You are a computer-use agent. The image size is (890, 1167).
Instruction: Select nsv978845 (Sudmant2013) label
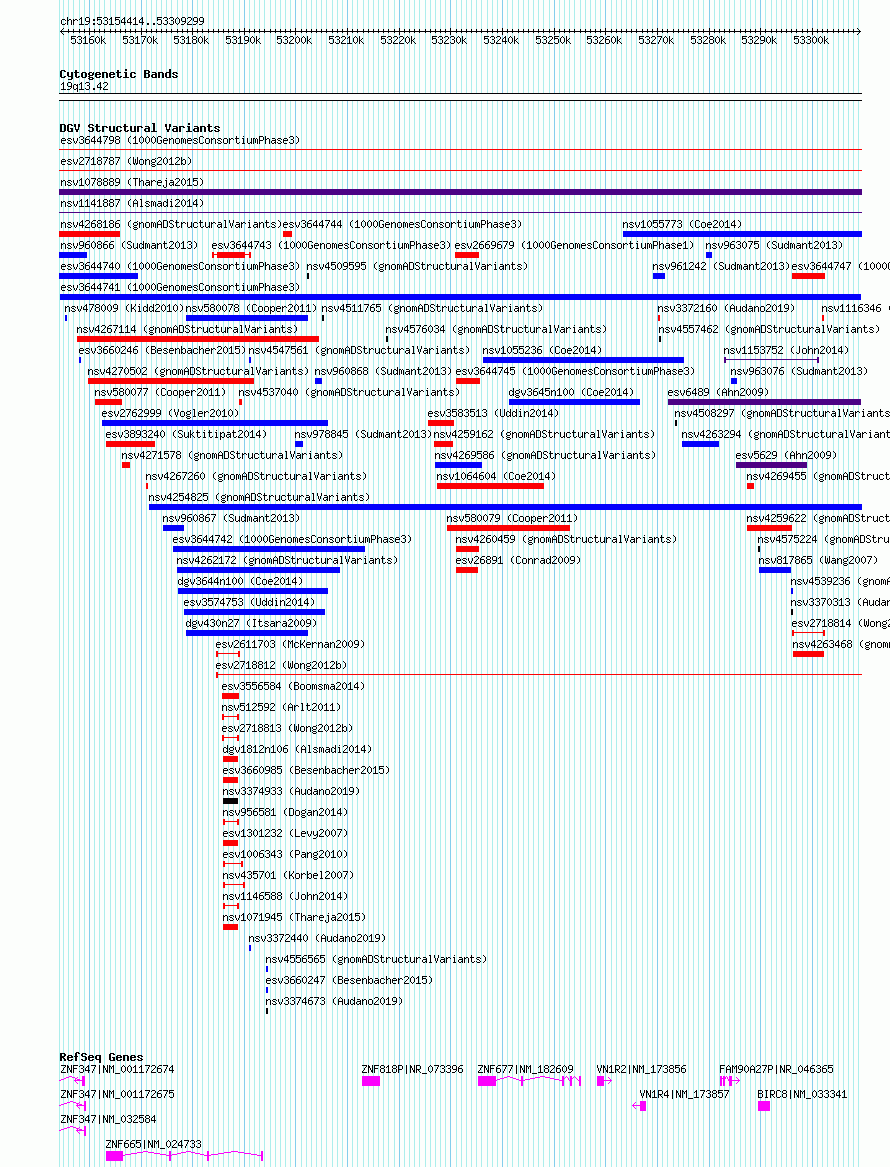tap(363, 434)
